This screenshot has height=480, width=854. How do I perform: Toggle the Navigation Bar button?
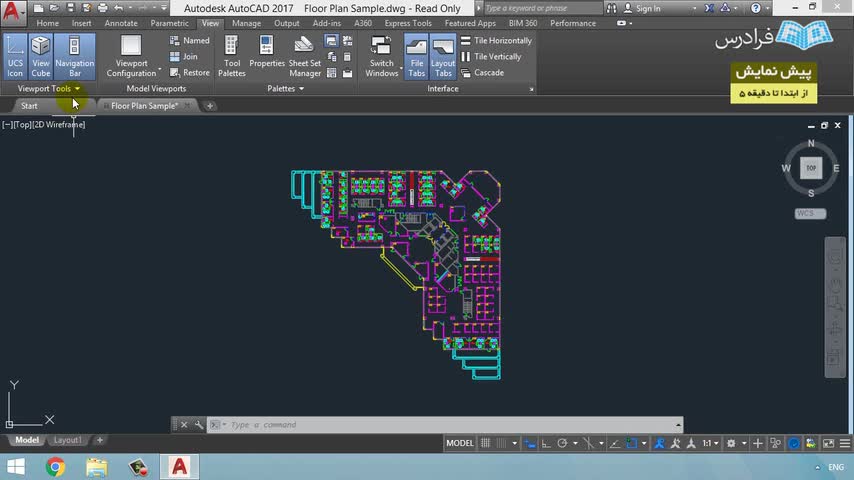pyautogui.click(x=74, y=56)
